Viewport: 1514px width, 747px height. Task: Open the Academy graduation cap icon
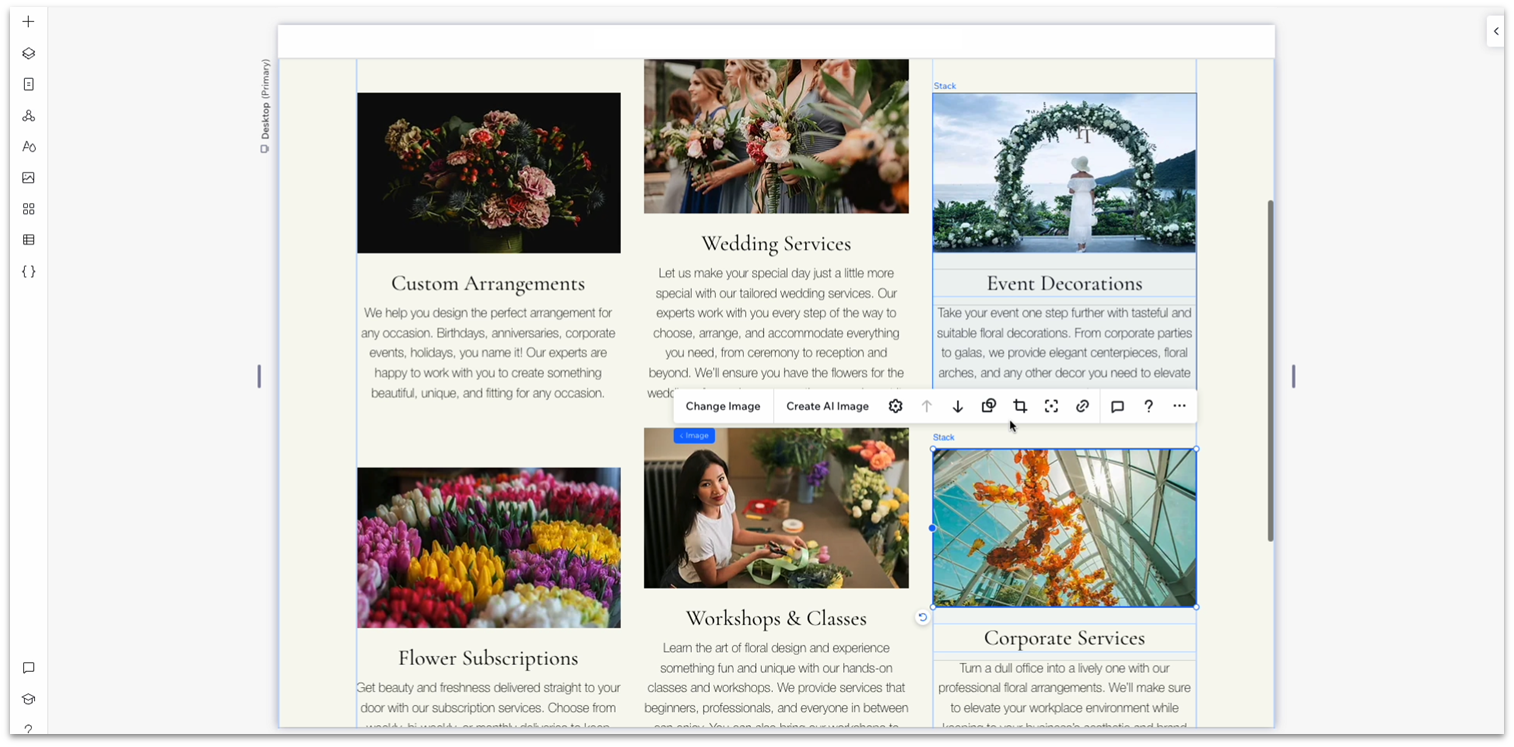point(28,698)
